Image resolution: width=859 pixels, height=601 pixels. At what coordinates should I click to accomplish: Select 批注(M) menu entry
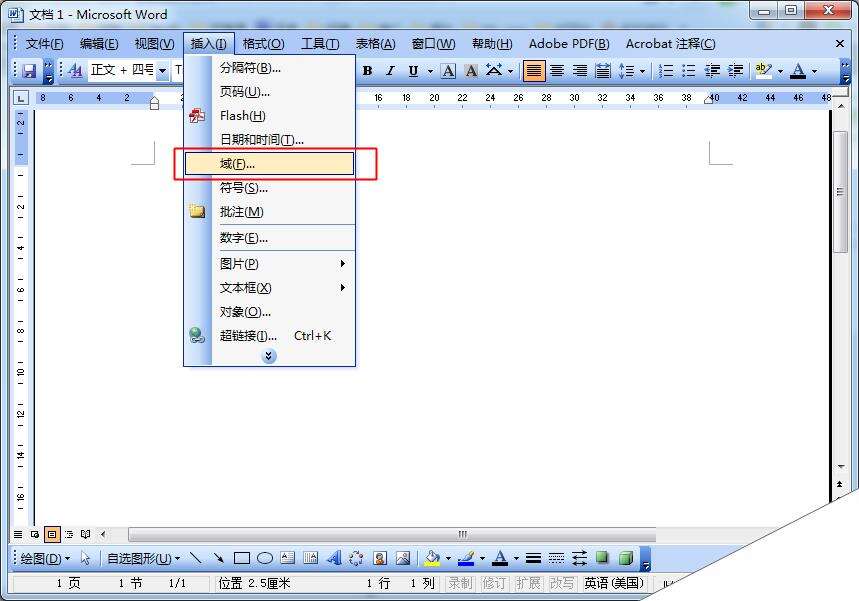tap(269, 211)
